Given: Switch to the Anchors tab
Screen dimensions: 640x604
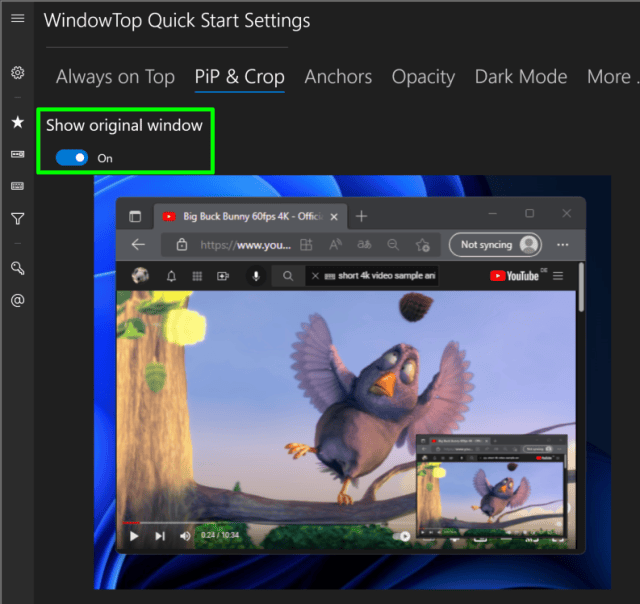Looking at the screenshot, I should [x=338, y=77].
